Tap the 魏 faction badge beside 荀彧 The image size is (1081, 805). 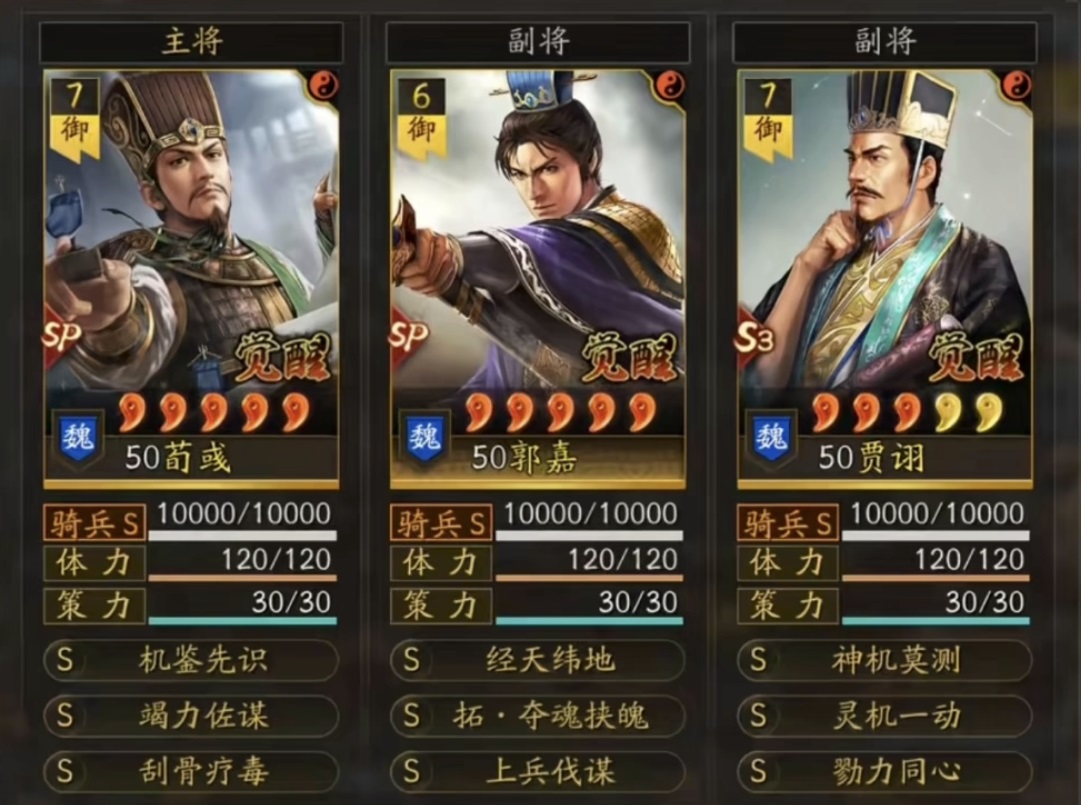pos(78,438)
